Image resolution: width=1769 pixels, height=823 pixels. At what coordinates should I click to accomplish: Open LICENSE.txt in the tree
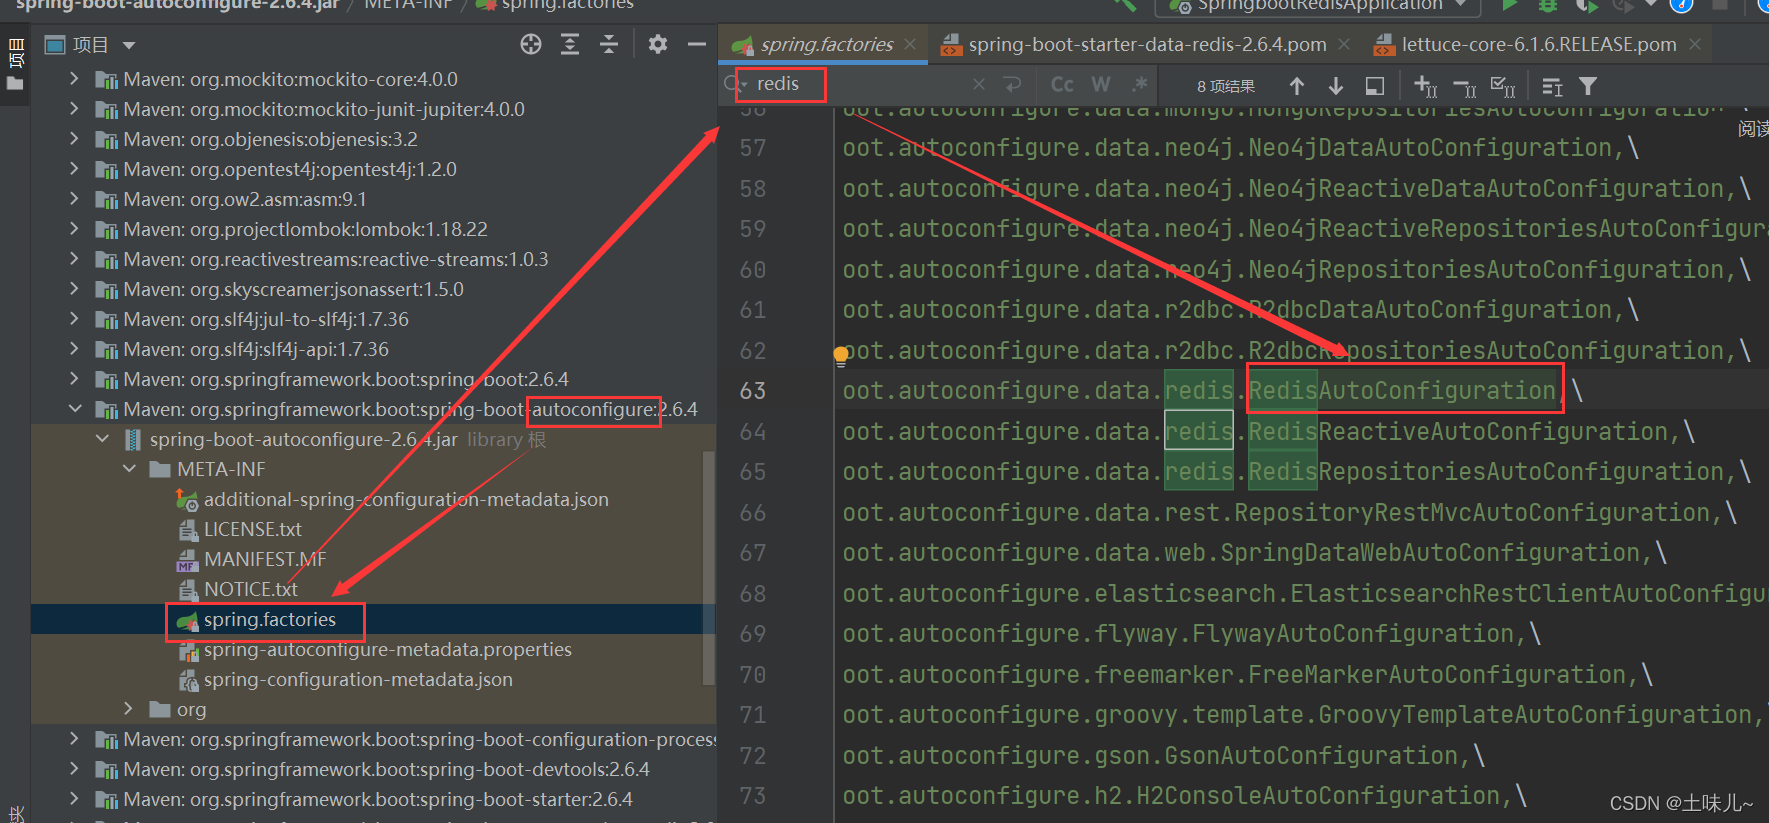(x=252, y=529)
